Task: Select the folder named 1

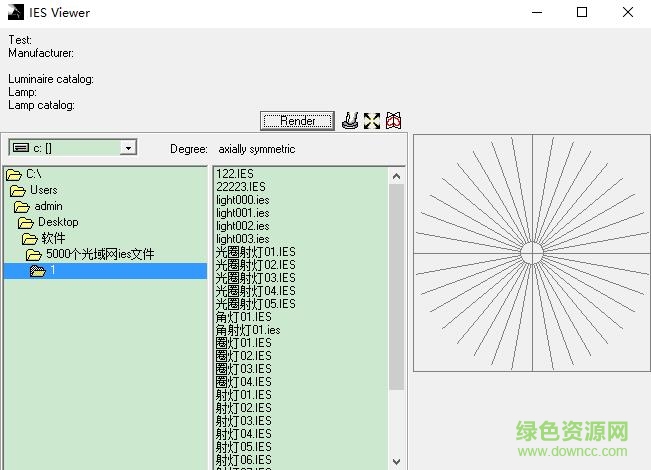Action: click(x=105, y=271)
